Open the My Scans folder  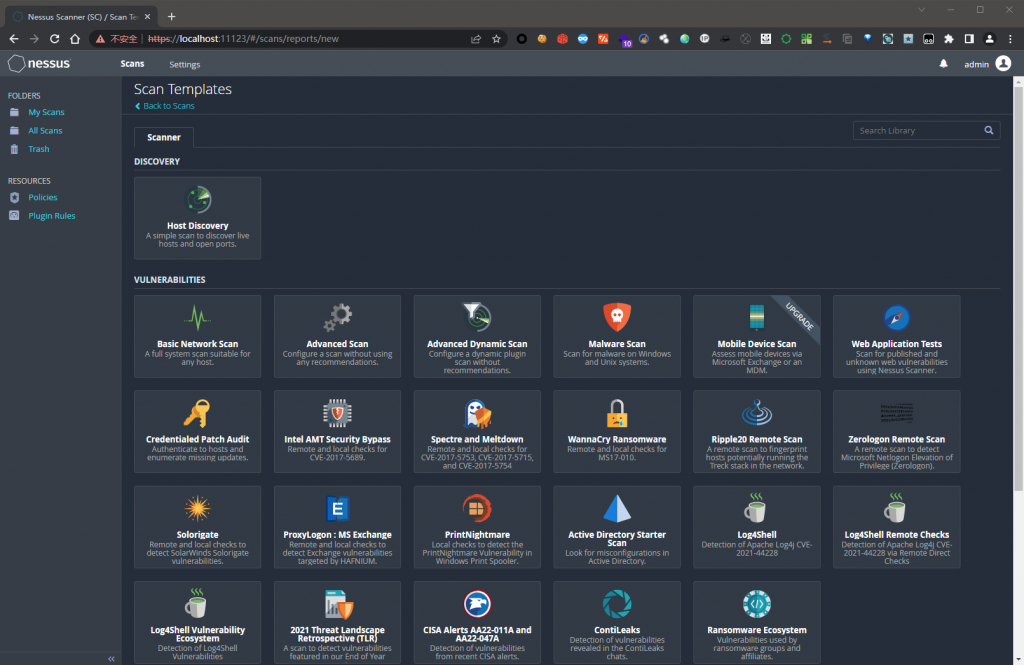(x=46, y=112)
